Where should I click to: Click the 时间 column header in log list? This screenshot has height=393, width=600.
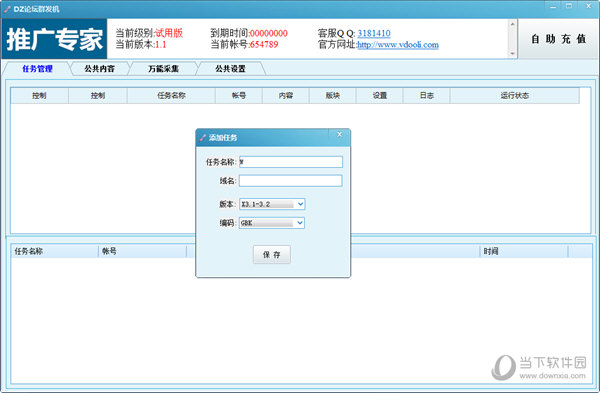tap(524, 251)
